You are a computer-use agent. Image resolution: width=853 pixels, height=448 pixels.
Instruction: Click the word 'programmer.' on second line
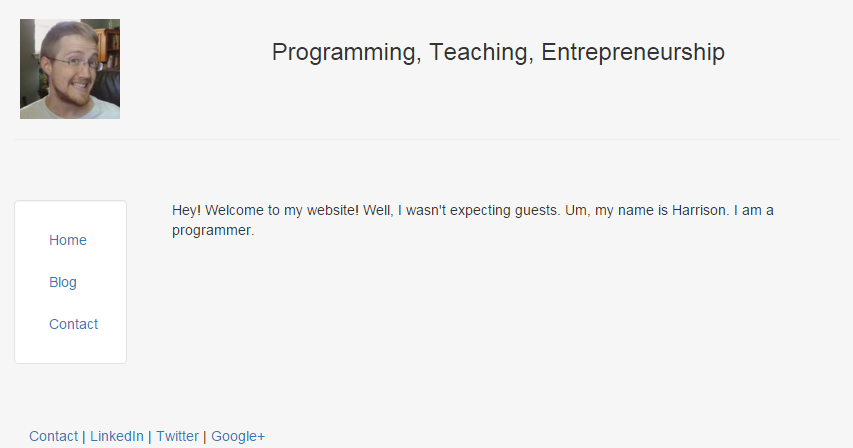click(x=213, y=230)
